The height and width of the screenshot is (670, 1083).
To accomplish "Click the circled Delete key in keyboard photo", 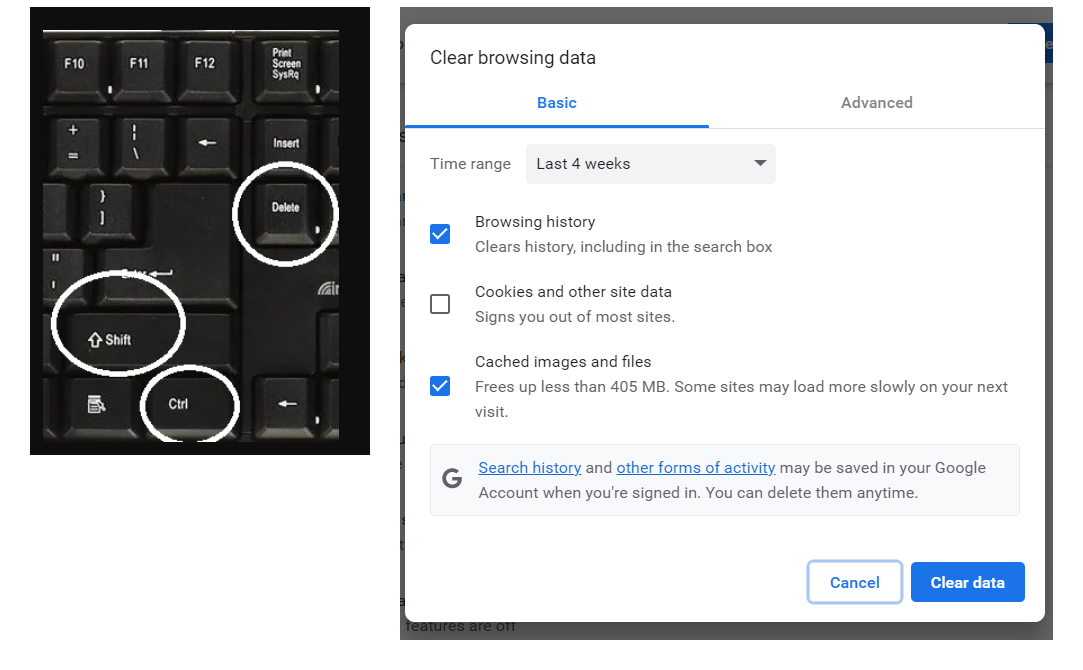I will point(285,209).
